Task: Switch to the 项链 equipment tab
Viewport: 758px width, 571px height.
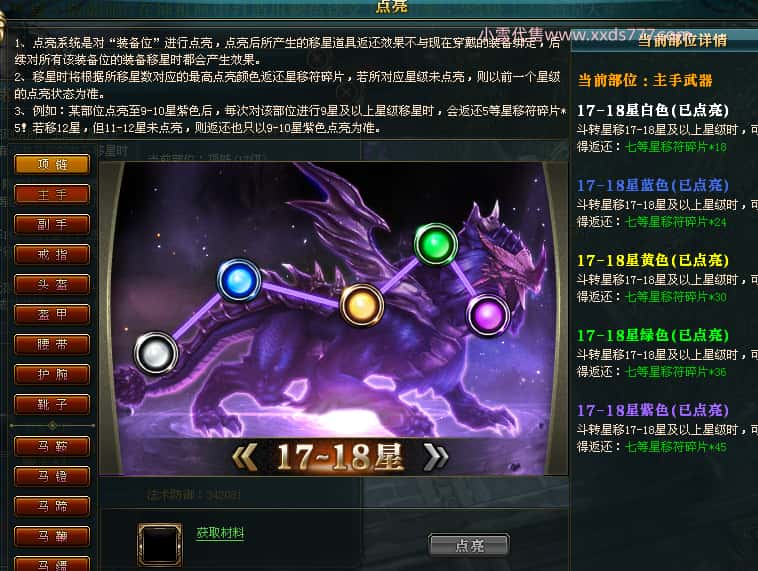Action: click(52, 164)
